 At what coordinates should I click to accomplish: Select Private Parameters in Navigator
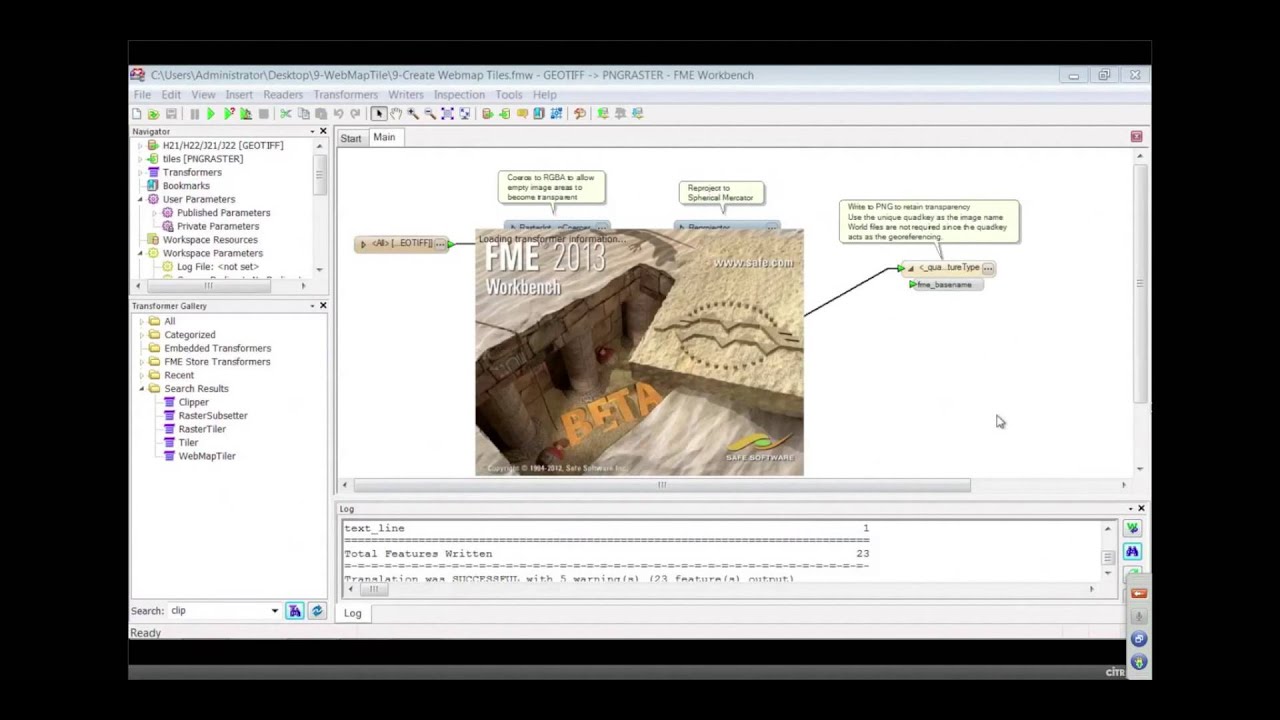[217, 226]
